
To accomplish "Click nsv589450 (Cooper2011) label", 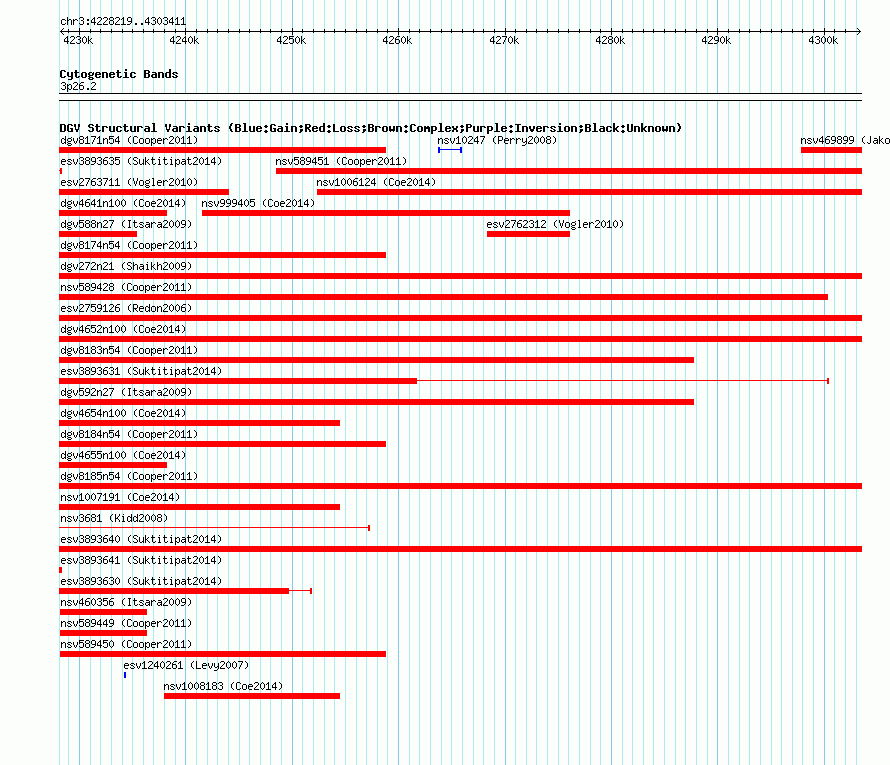I will point(126,644).
